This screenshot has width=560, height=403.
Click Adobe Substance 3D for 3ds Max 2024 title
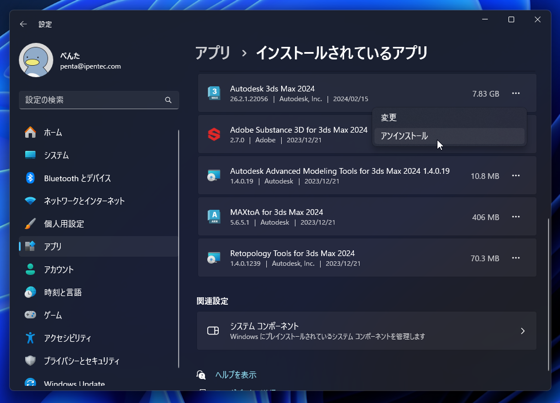tap(299, 130)
